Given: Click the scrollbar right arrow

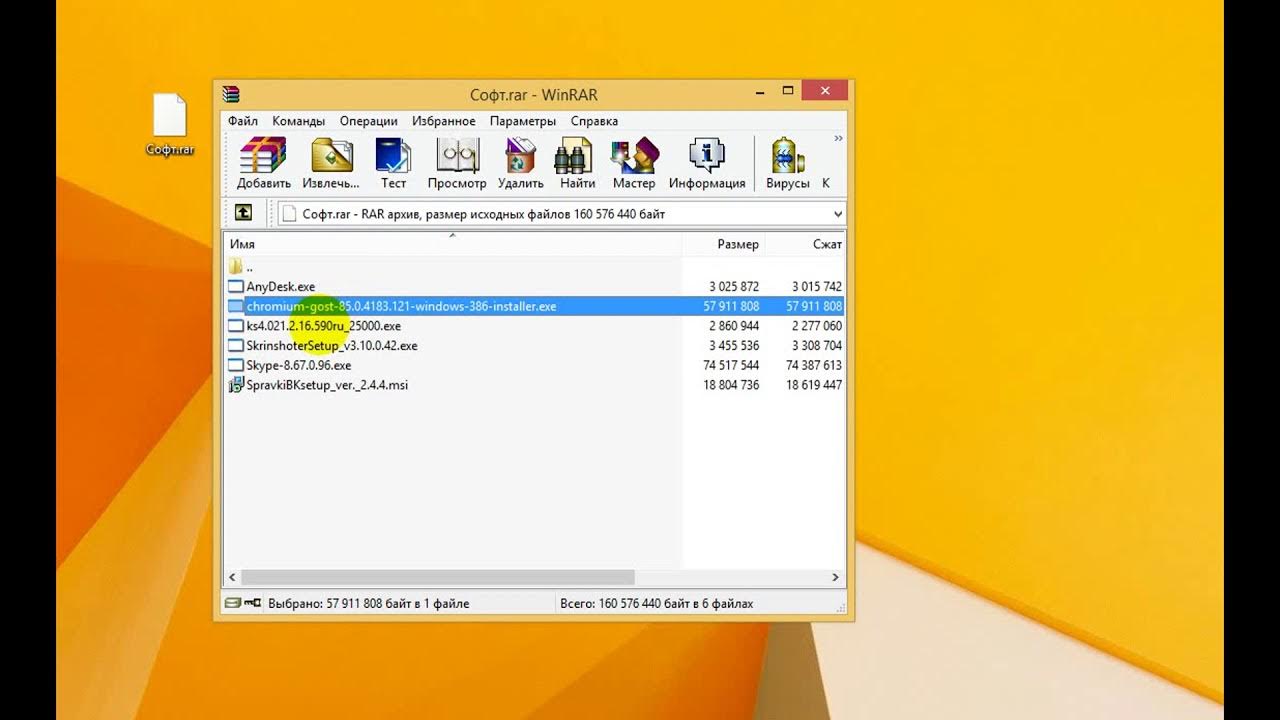Looking at the screenshot, I should pos(837,577).
